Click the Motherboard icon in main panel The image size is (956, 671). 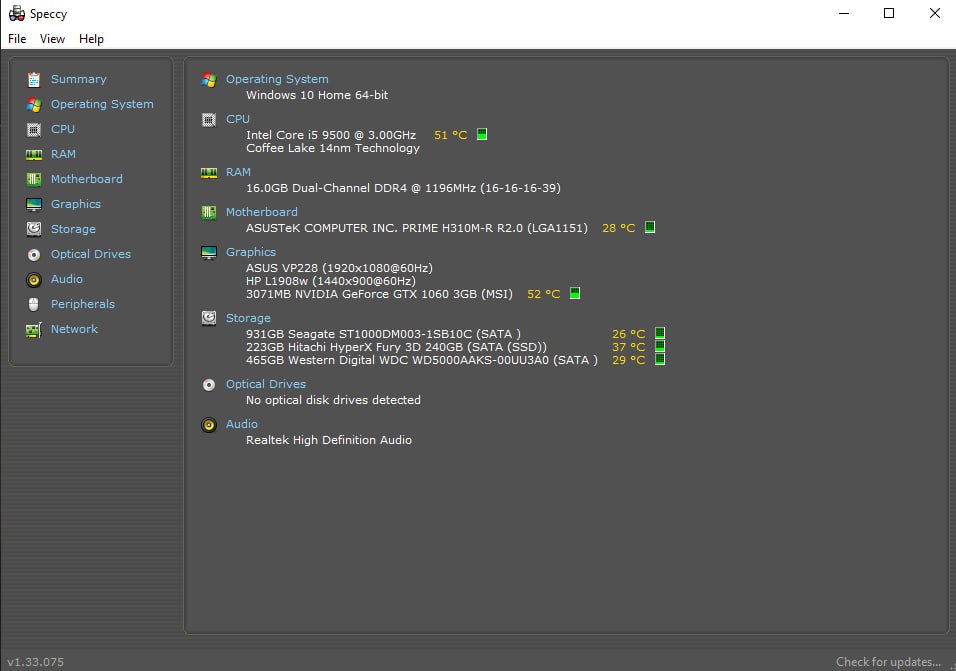click(x=209, y=212)
